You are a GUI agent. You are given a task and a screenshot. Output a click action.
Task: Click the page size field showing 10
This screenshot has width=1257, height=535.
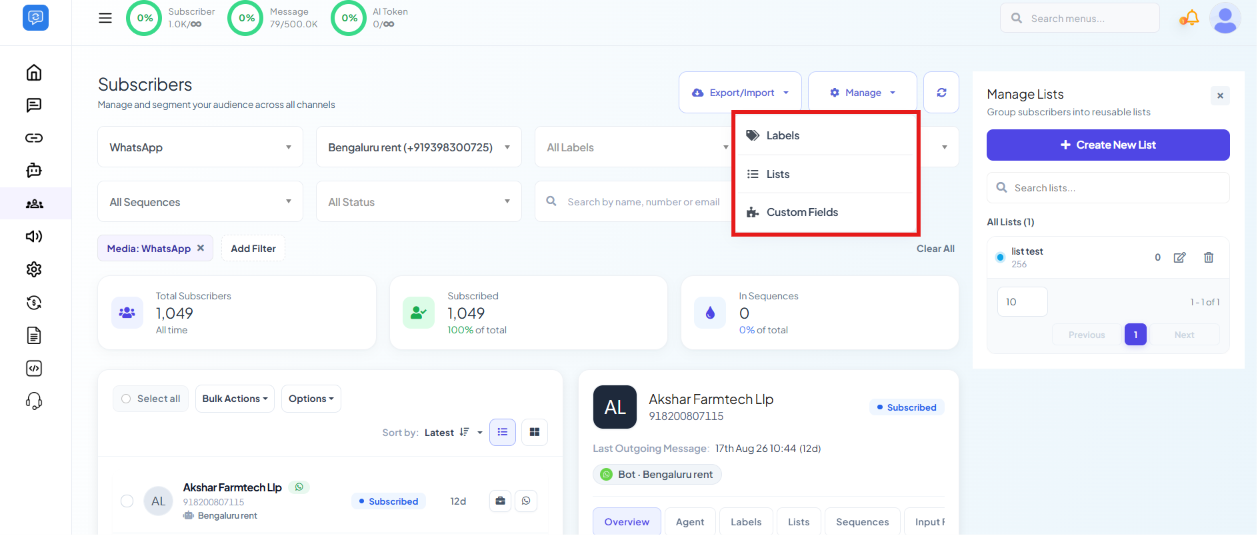click(1022, 301)
